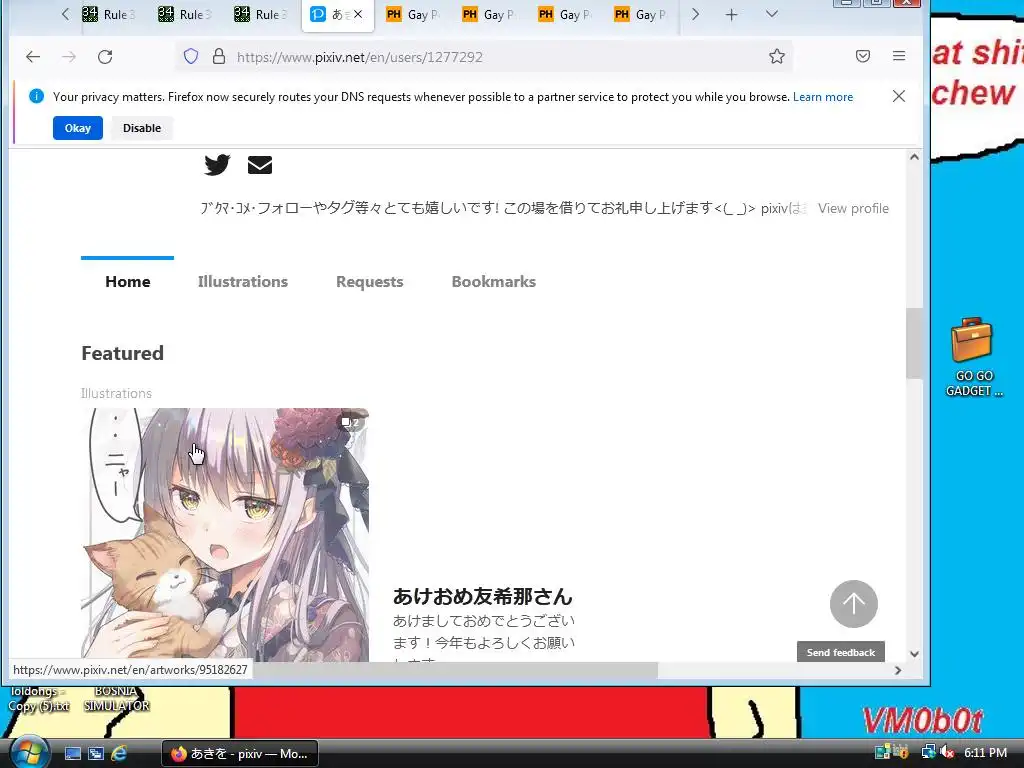The width and height of the screenshot is (1024, 768).
Task: Click Send feedback button
Action: (840, 652)
